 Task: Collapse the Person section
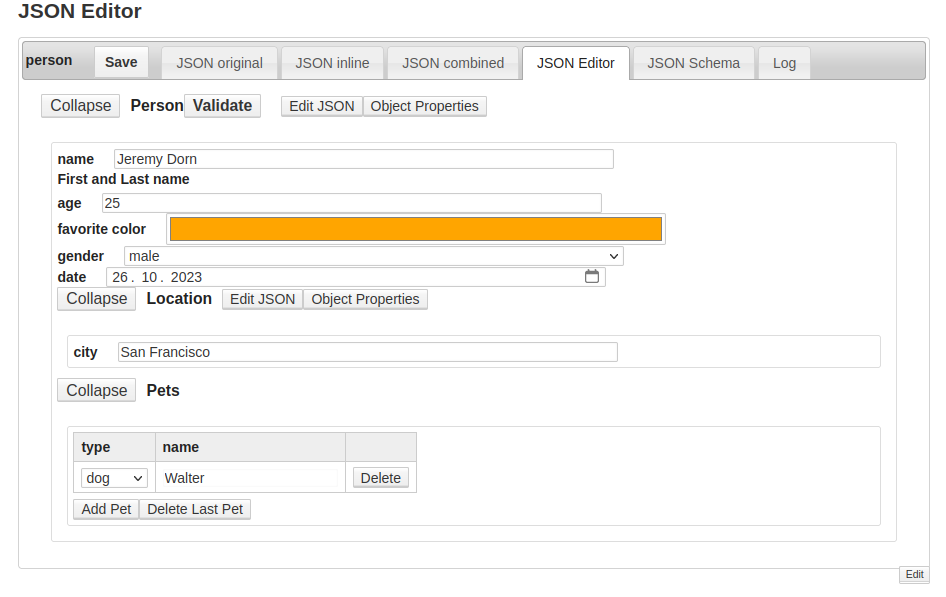(x=80, y=106)
